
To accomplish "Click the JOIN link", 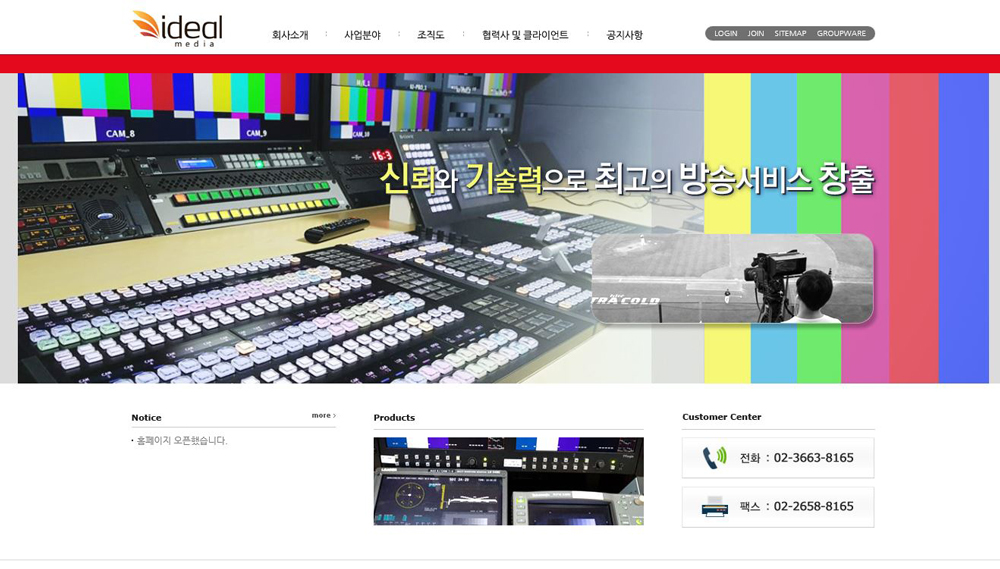I will pos(756,34).
